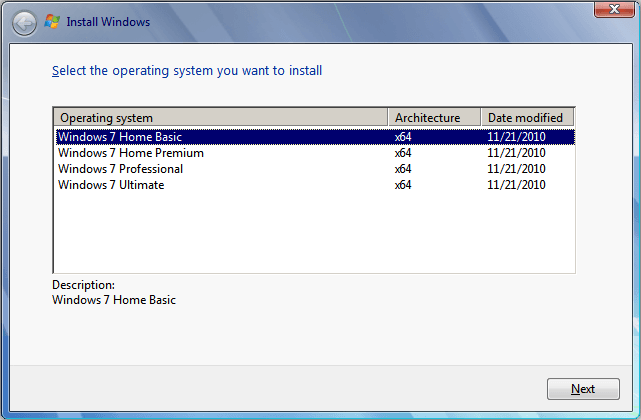Click the Windows flag logo icon
This screenshot has height=420, width=641.
pos(52,21)
